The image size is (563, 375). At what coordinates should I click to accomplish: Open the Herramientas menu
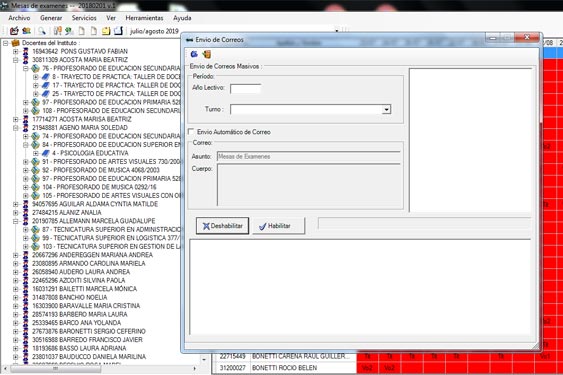click(144, 18)
